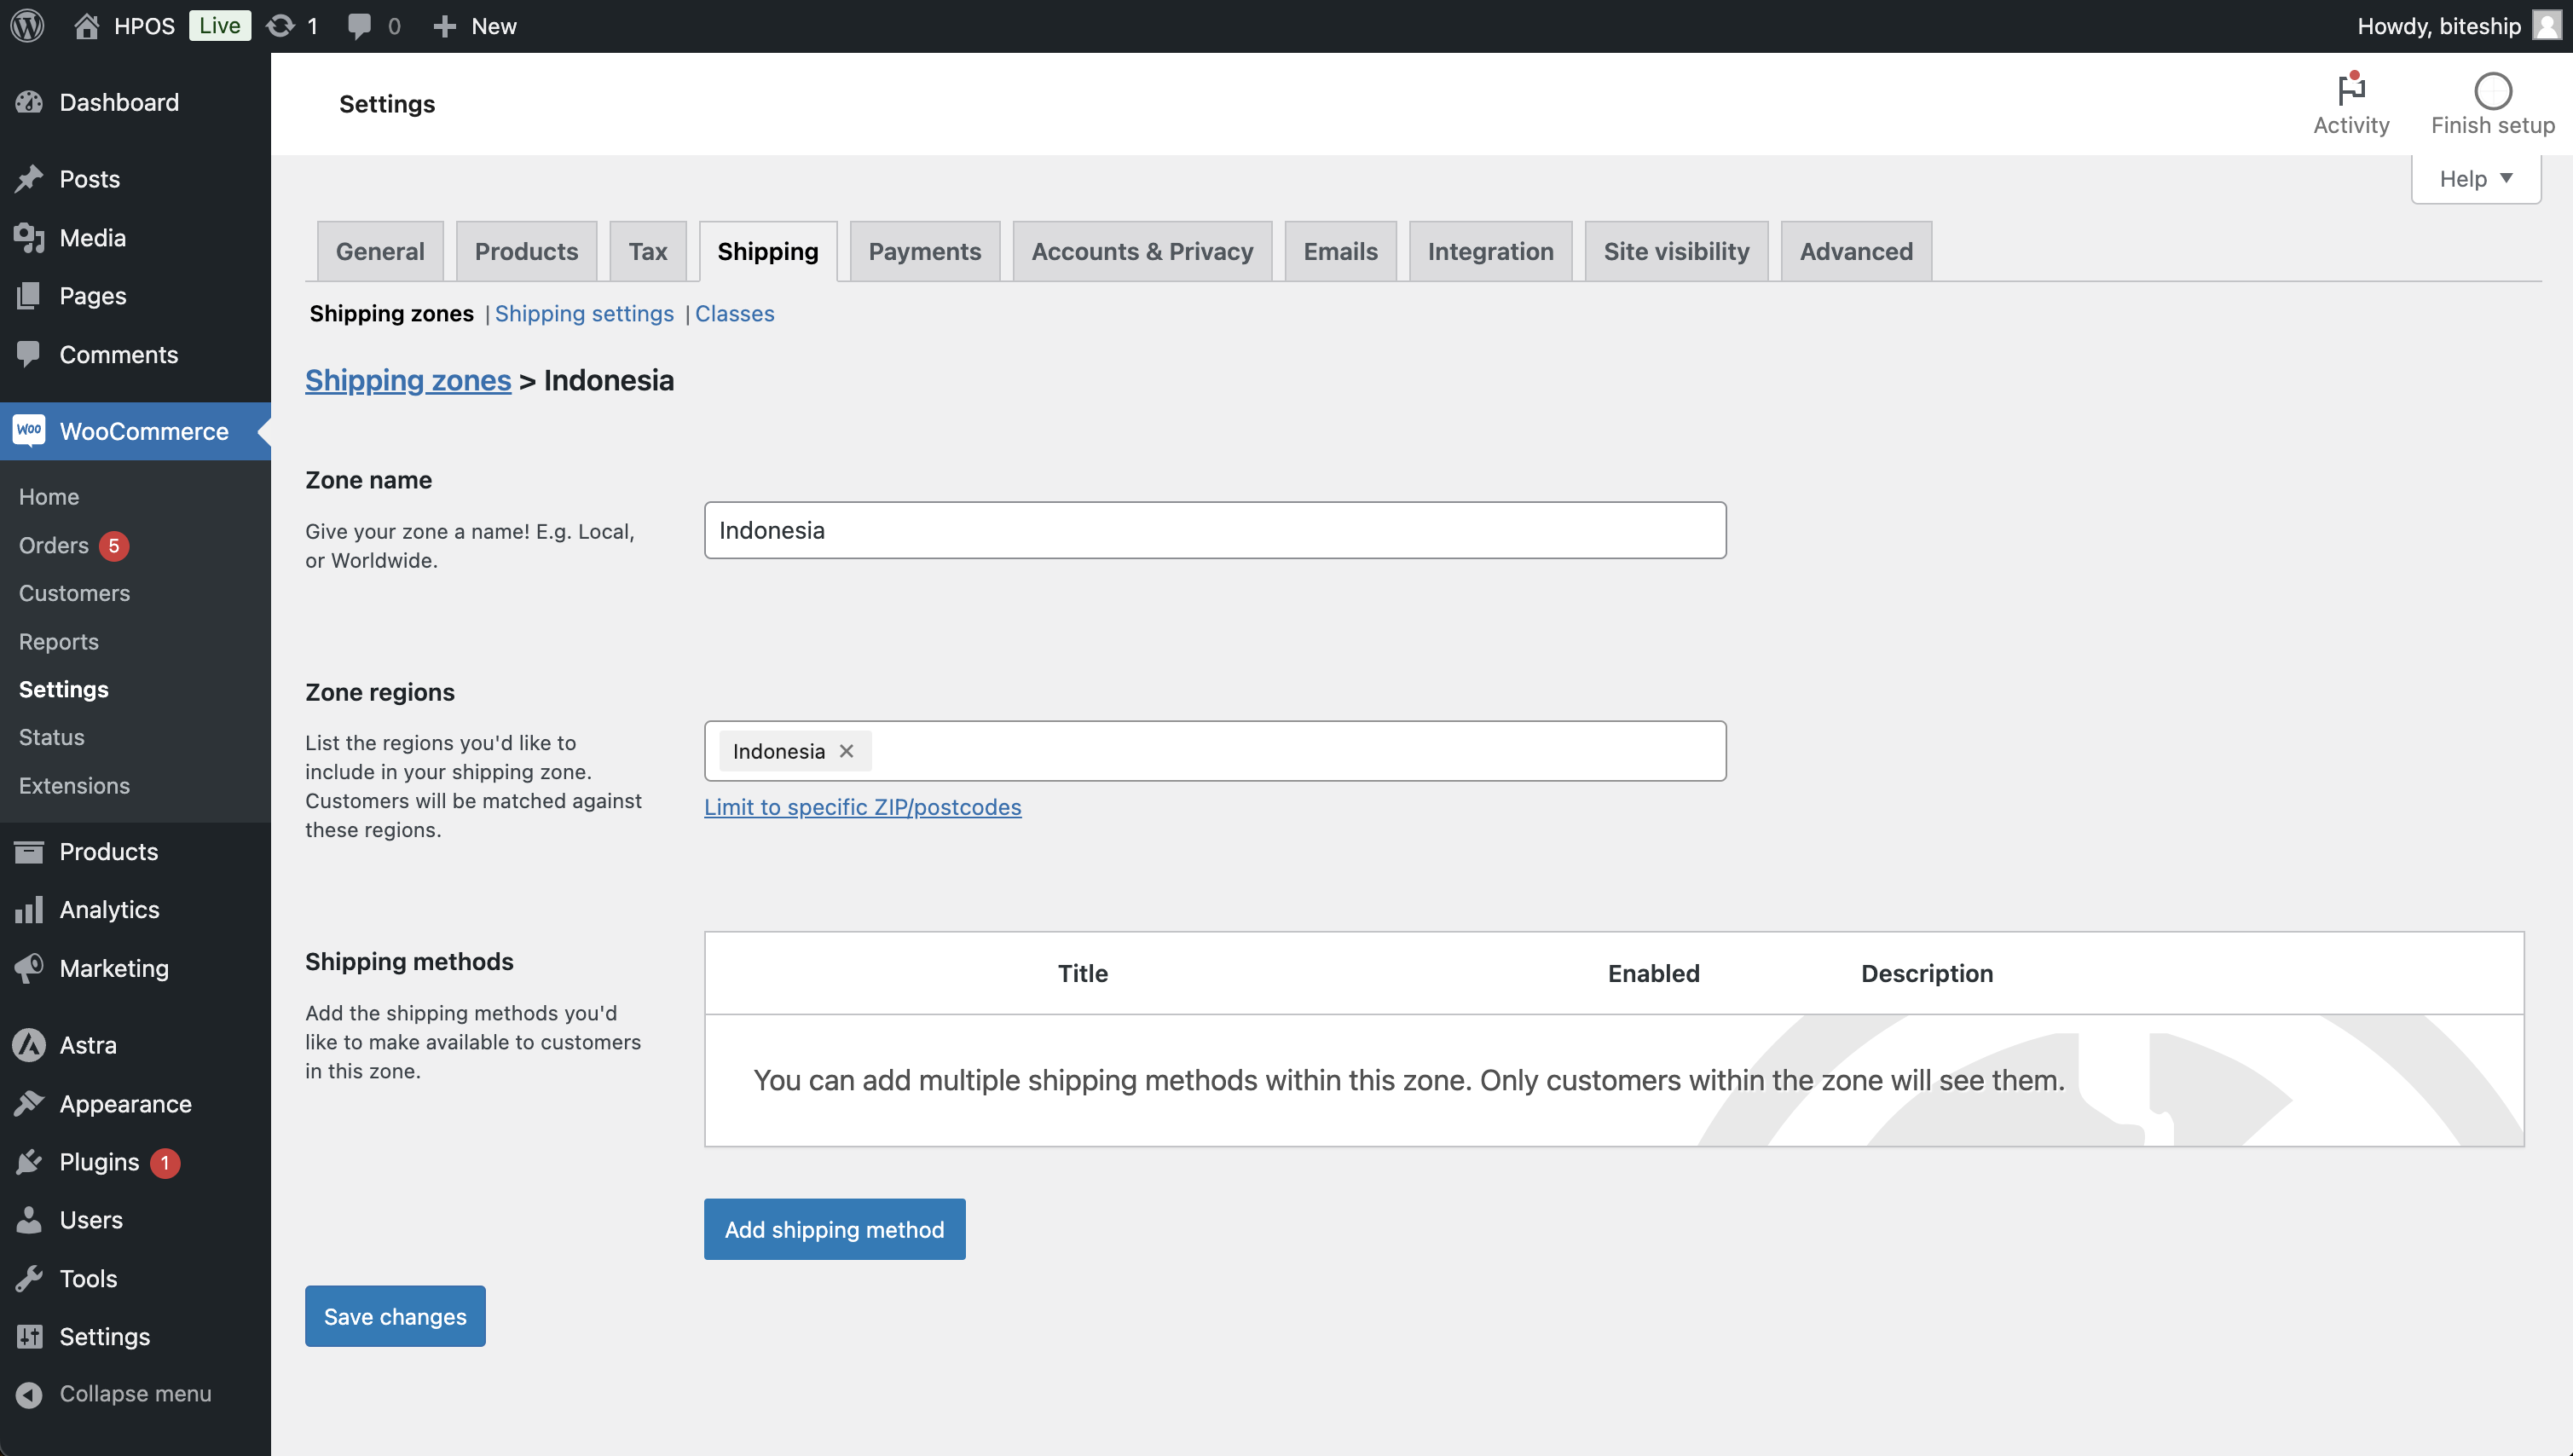Click the Products archive box icon
This screenshot has width=2573, height=1456.
coord(29,852)
